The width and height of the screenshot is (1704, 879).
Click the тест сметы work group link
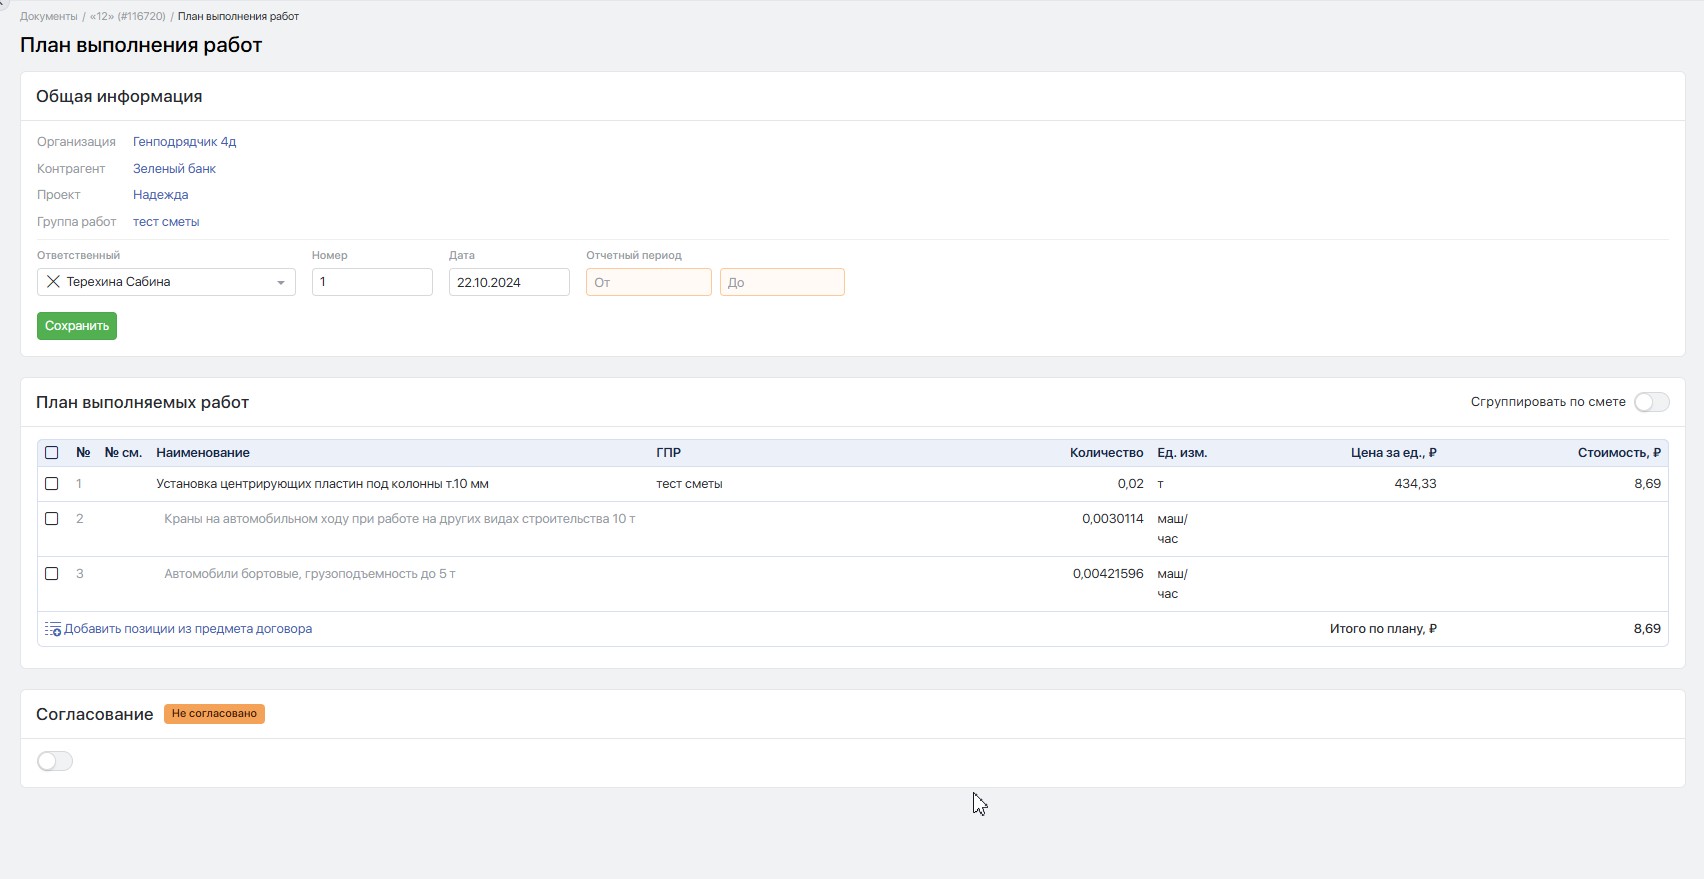pos(166,222)
